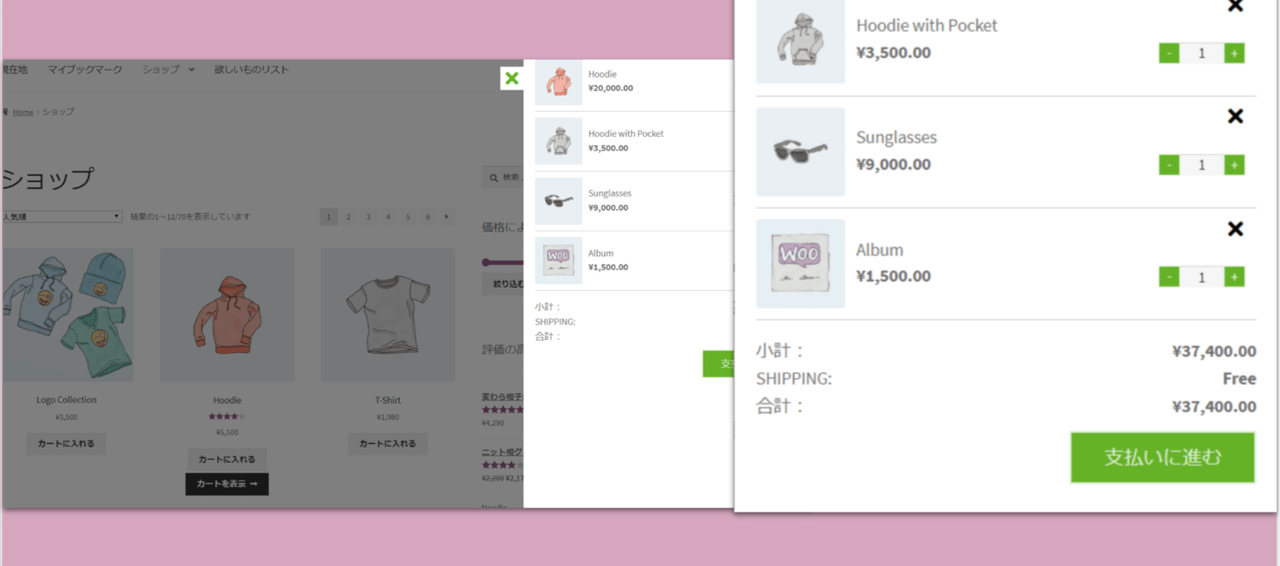Open the Album thumbnail in large cart
Image resolution: width=1280 pixels, height=566 pixels.
(x=800, y=264)
